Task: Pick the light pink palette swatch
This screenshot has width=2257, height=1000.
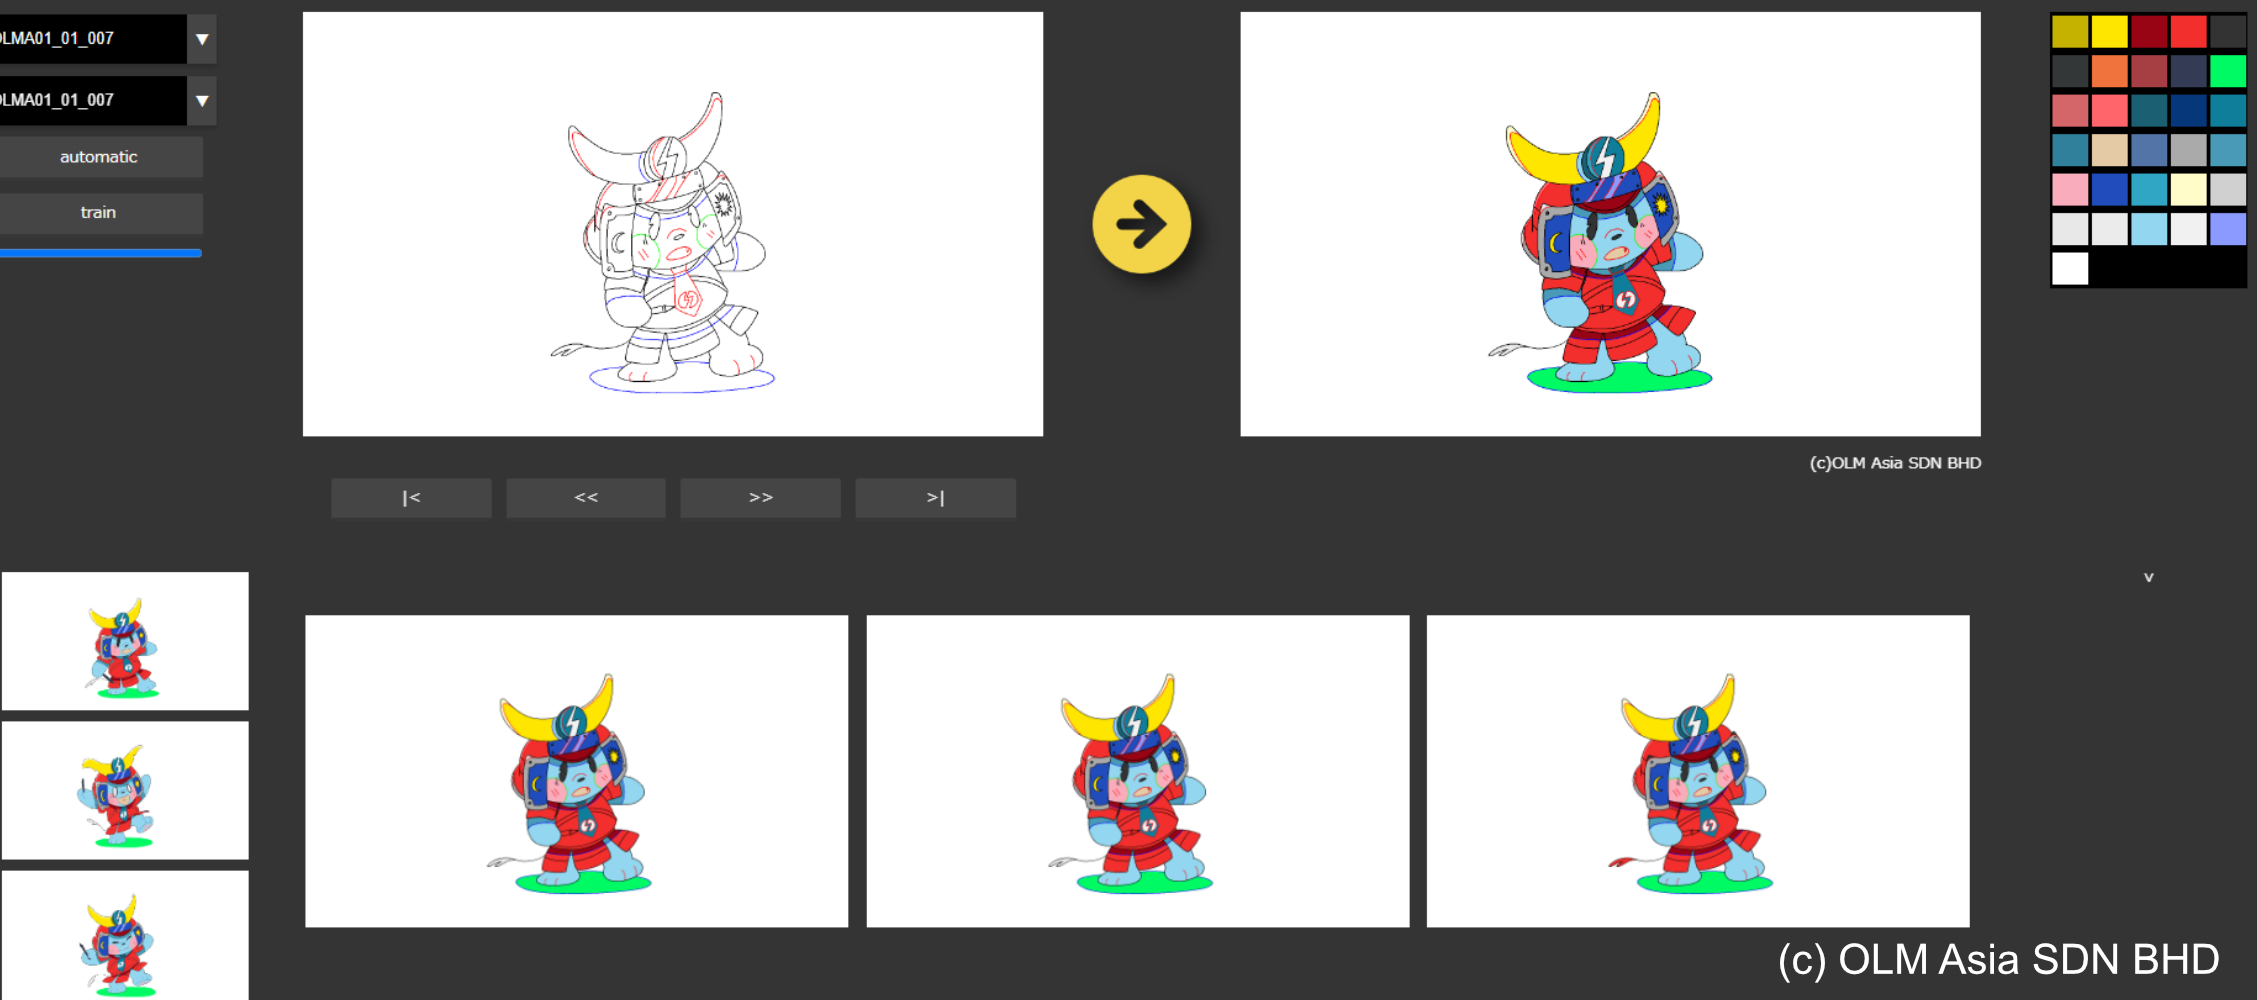Action: pos(2070,189)
